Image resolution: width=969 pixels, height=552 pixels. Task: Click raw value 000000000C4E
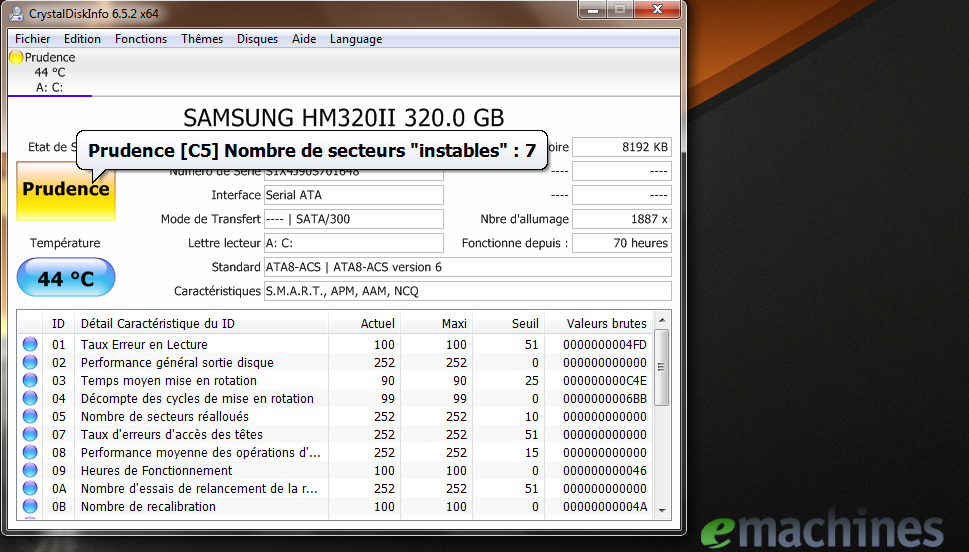coord(605,380)
